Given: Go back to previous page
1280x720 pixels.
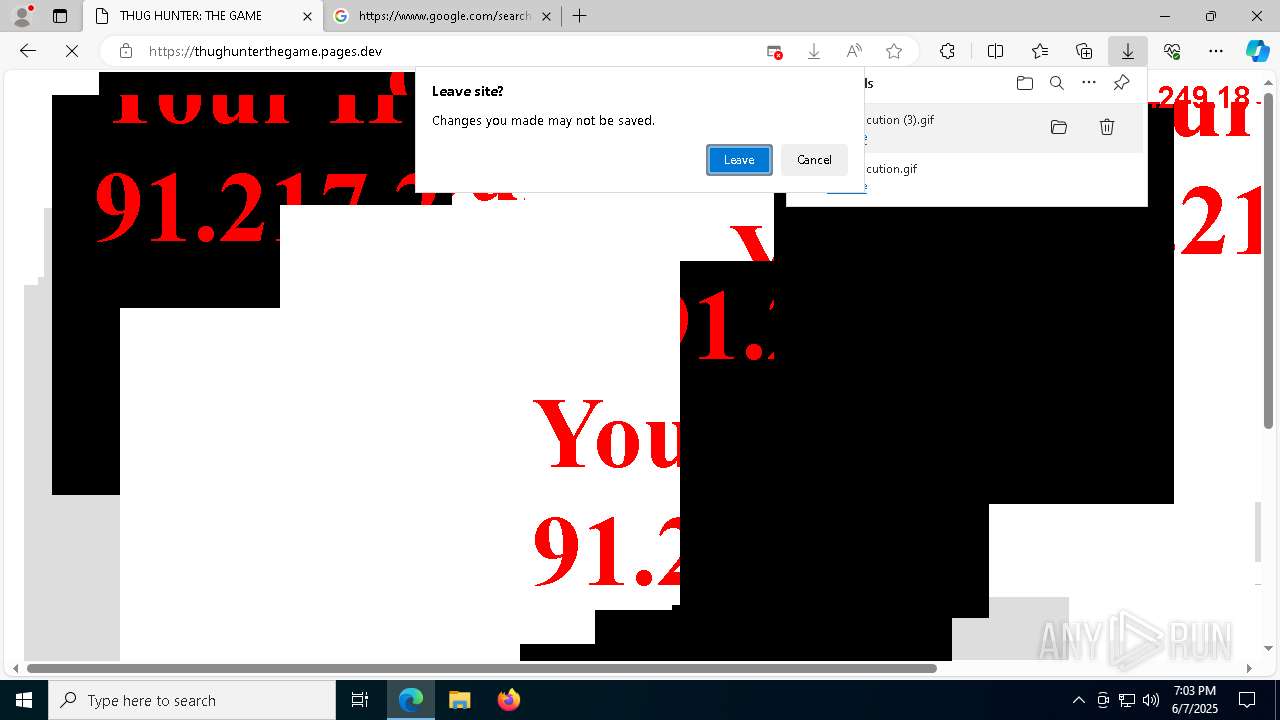Looking at the screenshot, I should point(28,51).
